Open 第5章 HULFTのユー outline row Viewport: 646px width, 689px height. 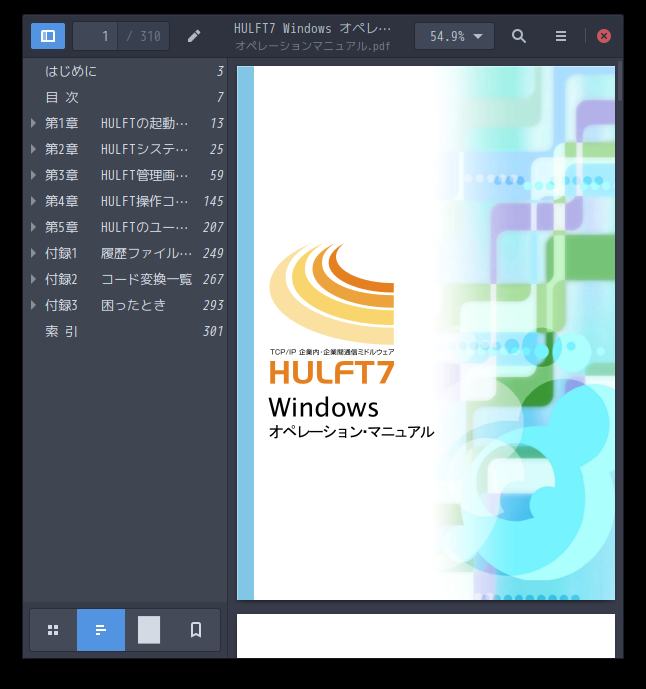[125, 227]
